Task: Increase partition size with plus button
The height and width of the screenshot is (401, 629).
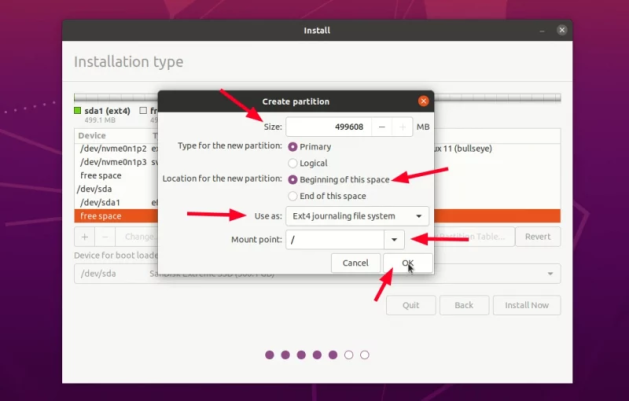Action: [x=402, y=127]
